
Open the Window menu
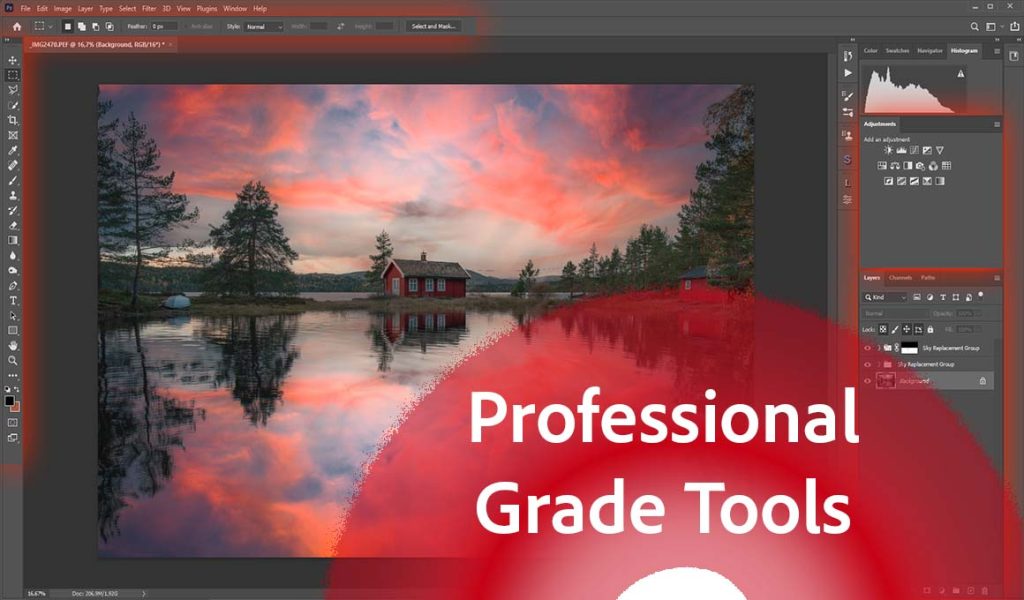[x=235, y=8]
